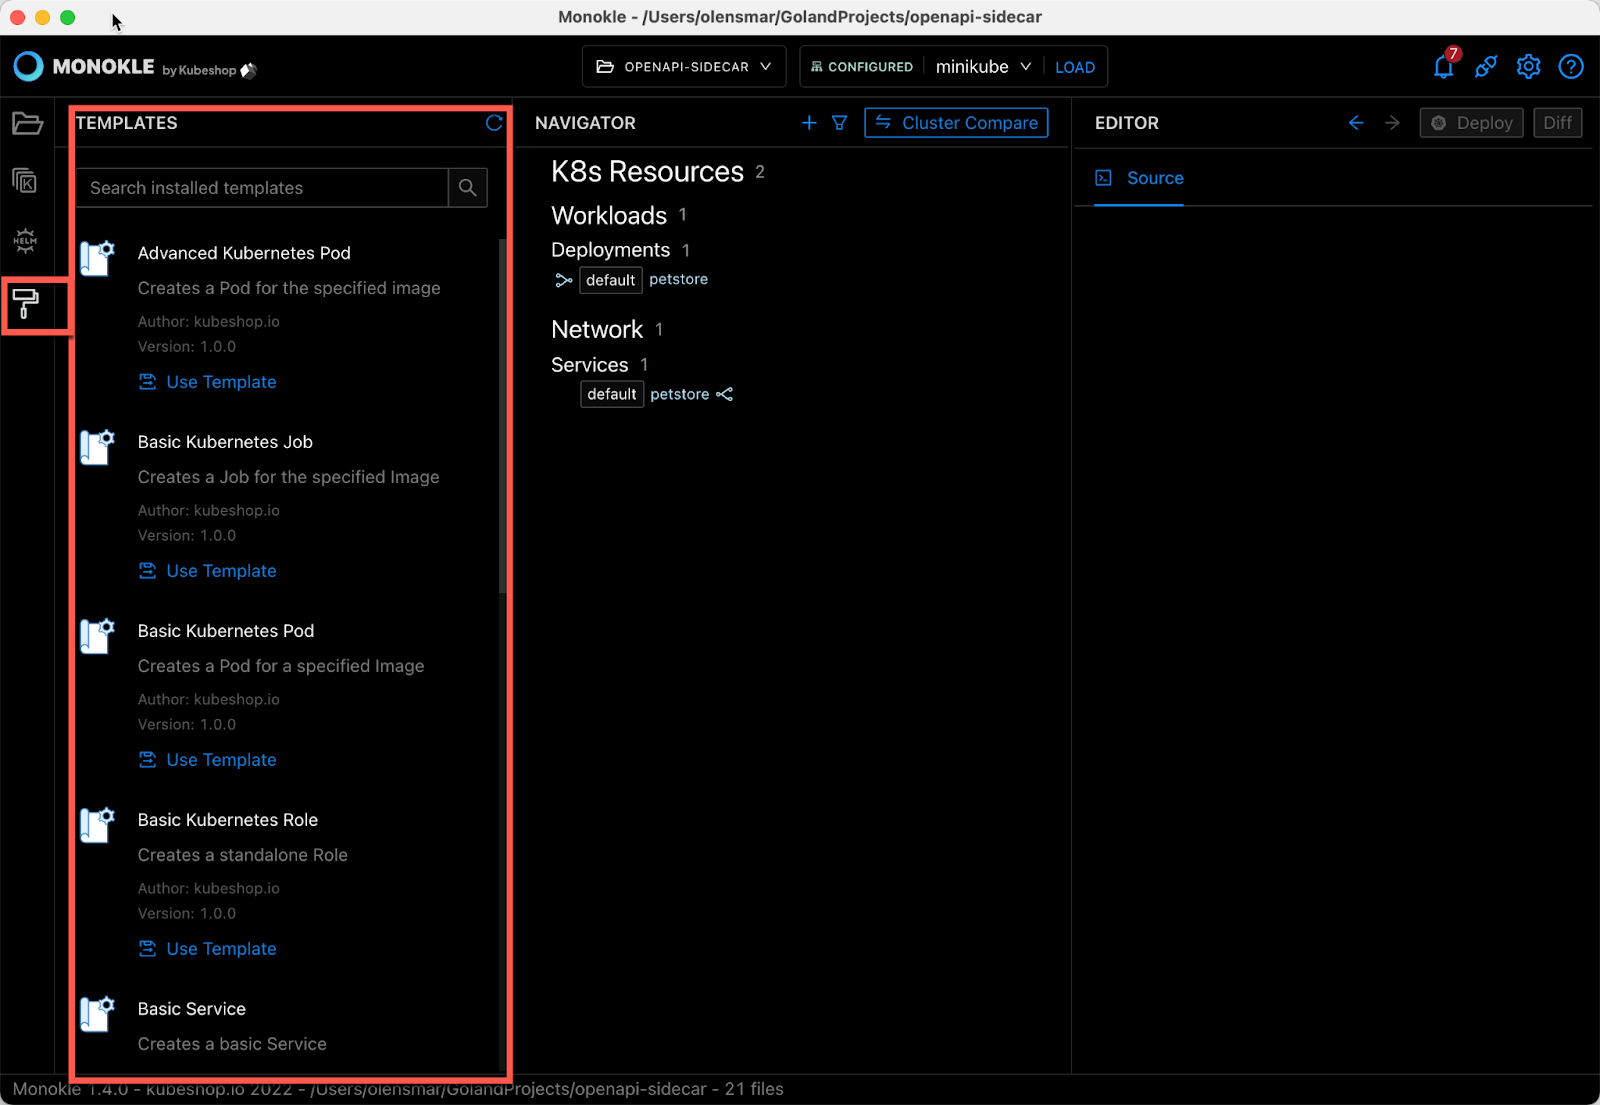Open the Navigator filter funnel icon

(x=840, y=122)
